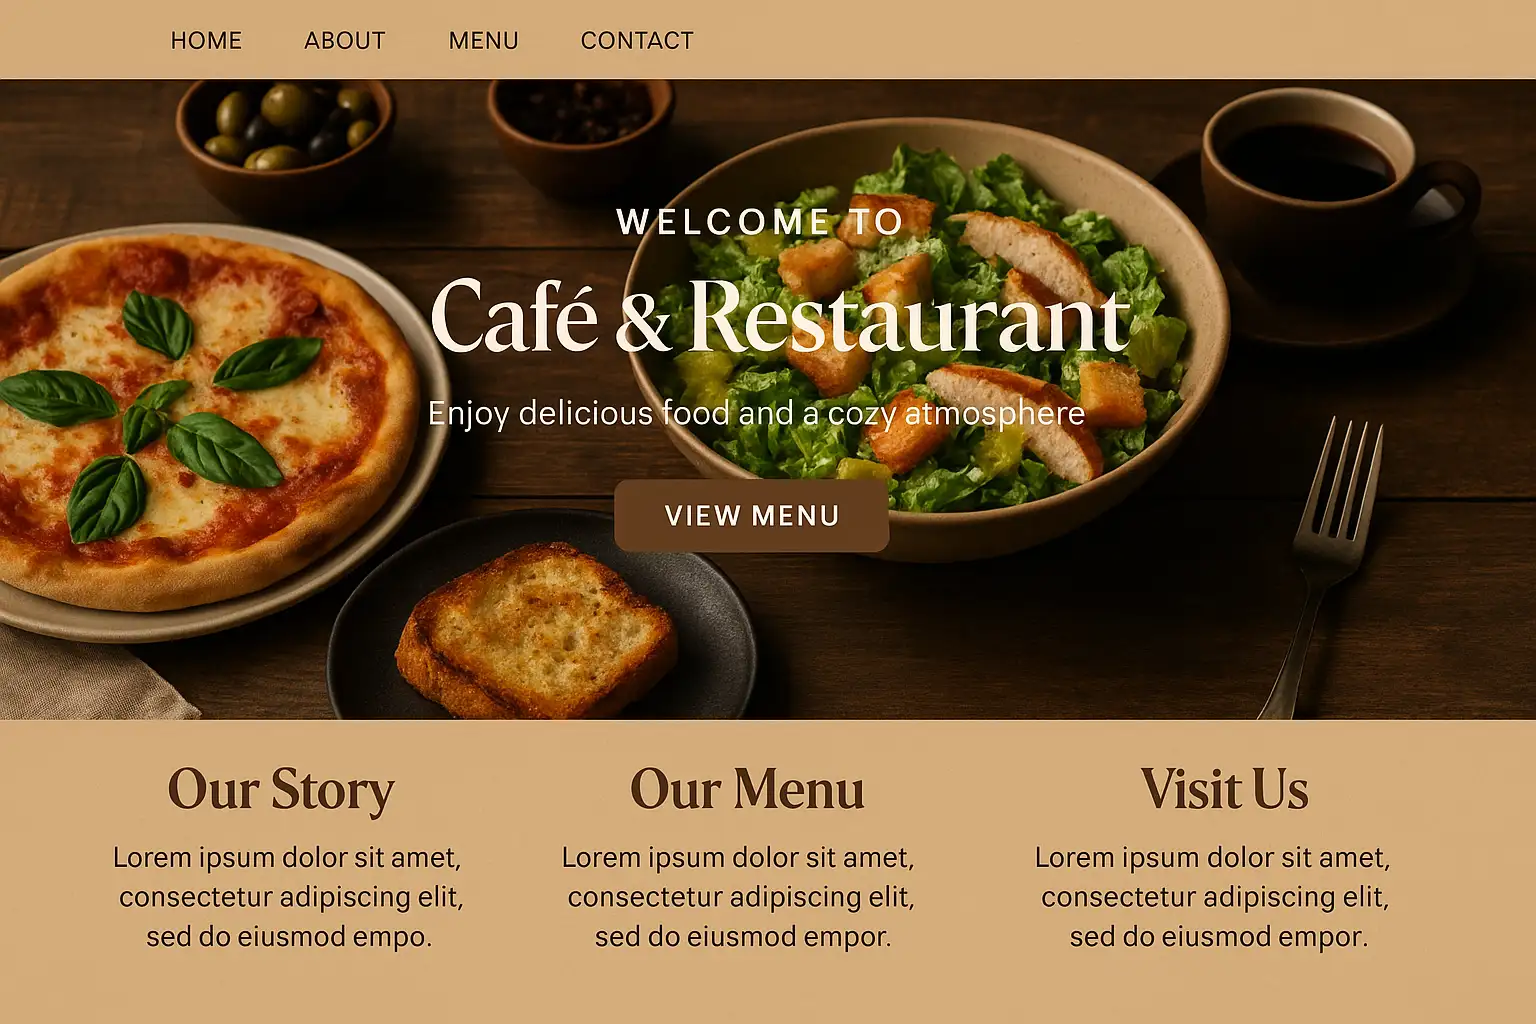Go to the ABOUT page
1536x1024 pixels.
(x=345, y=41)
